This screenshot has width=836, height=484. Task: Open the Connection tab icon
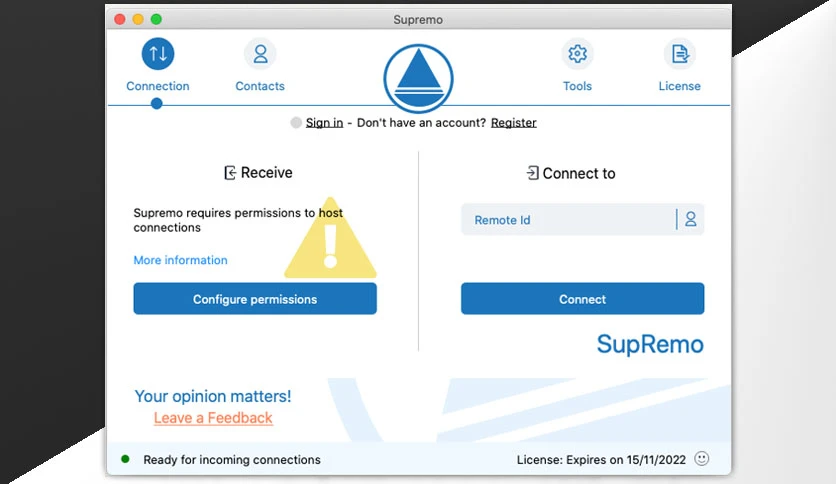click(158, 54)
